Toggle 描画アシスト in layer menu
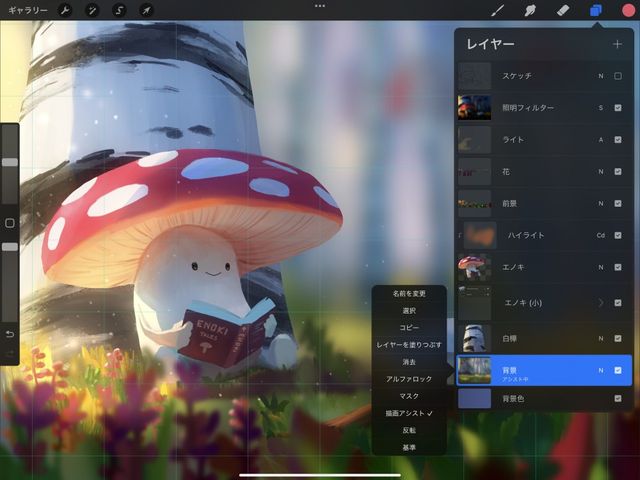640x480 pixels. (x=409, y=413)
